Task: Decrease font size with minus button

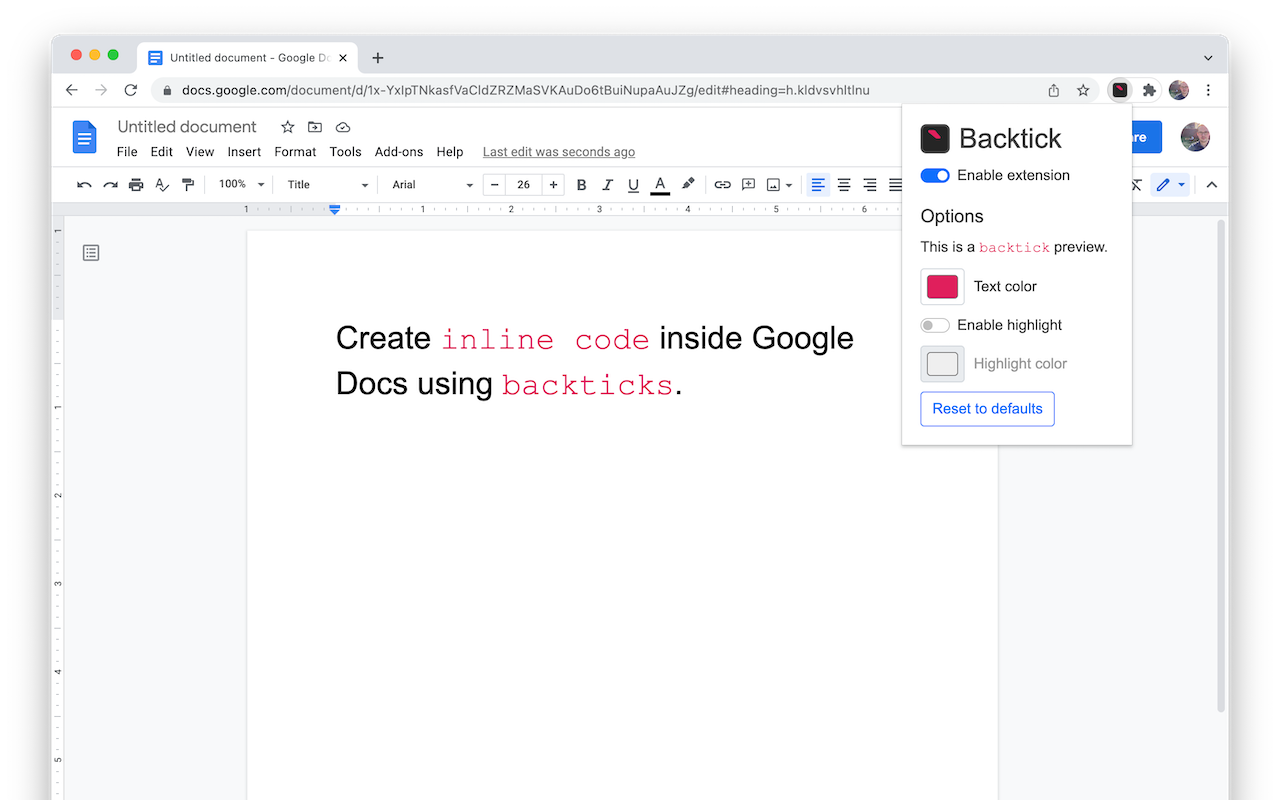Action: coord(495,185)
